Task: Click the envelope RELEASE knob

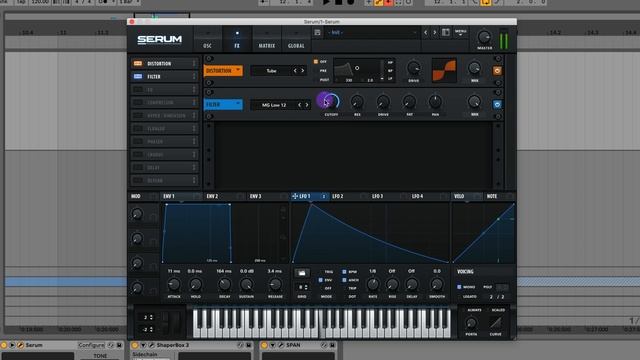Action: (275, 284)
